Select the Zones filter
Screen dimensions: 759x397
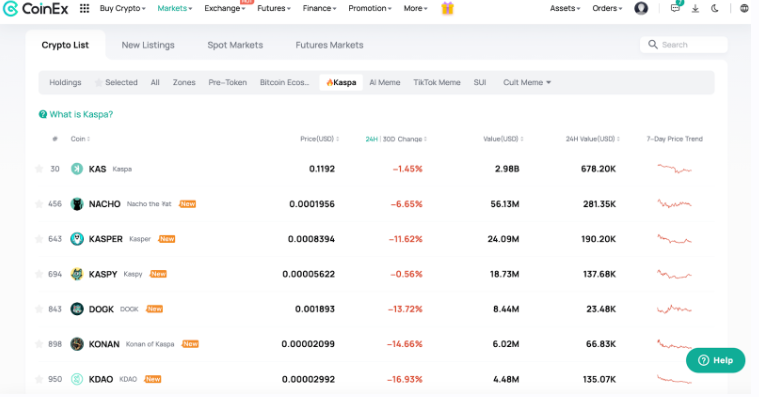(184, 82)
